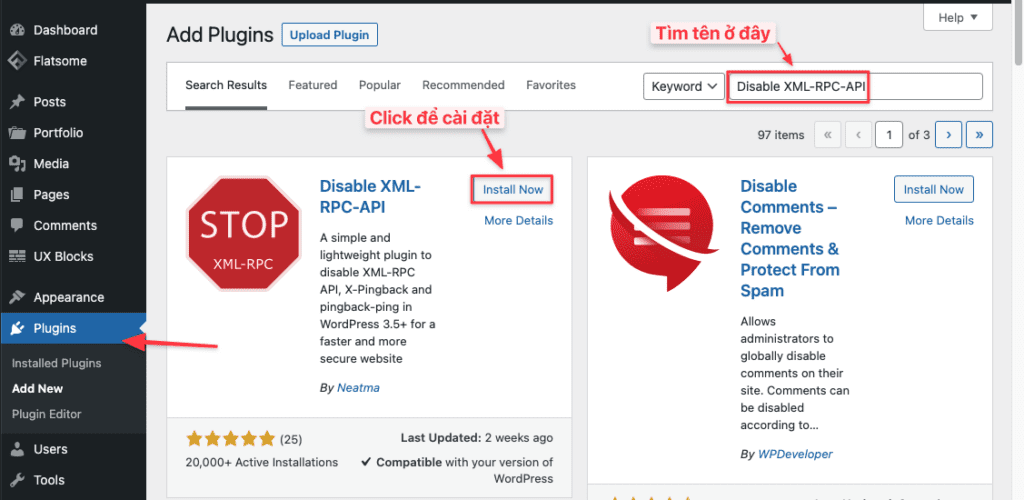The height and width of the screenshot is (500, 1024).
Task: Click the 'Add Plugins' page heading
Action: (220, 35)
